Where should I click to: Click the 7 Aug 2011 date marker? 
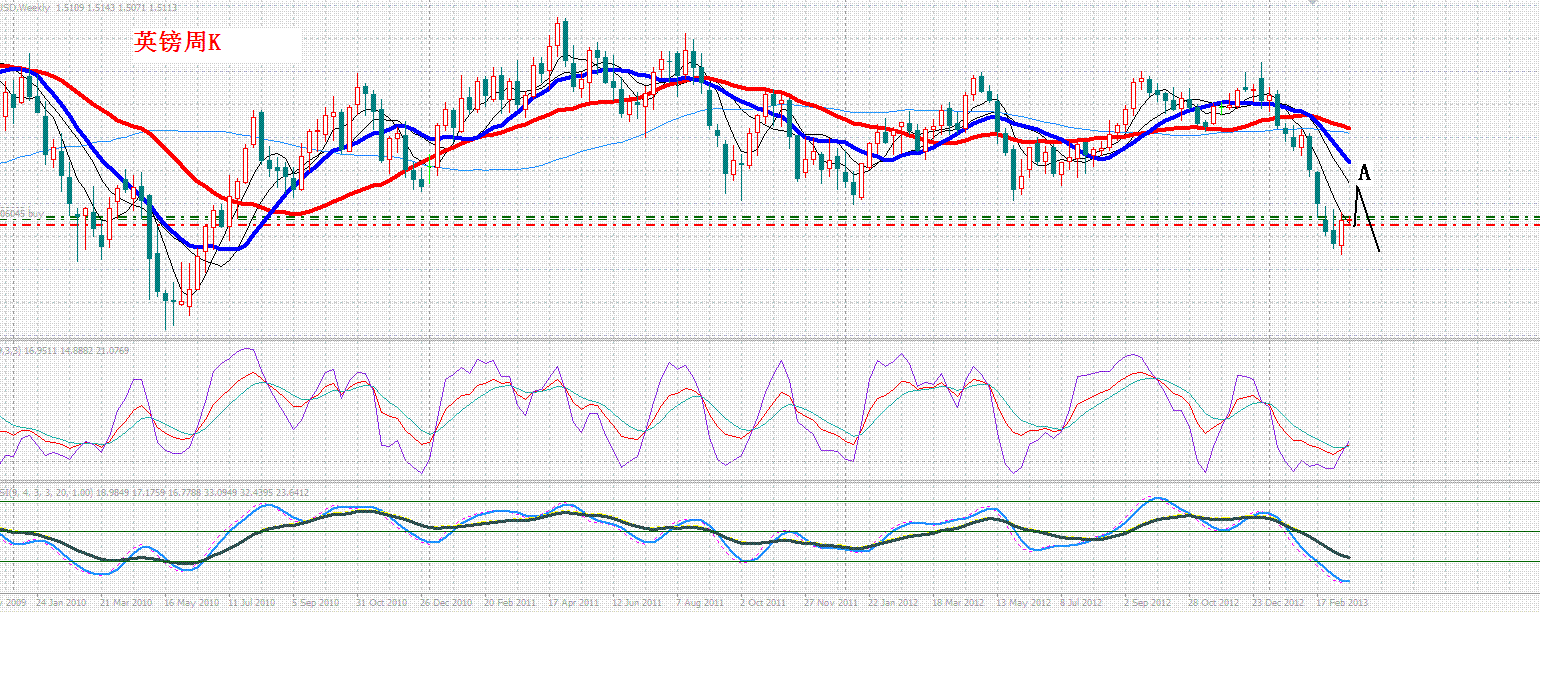(x=699, y=603)
